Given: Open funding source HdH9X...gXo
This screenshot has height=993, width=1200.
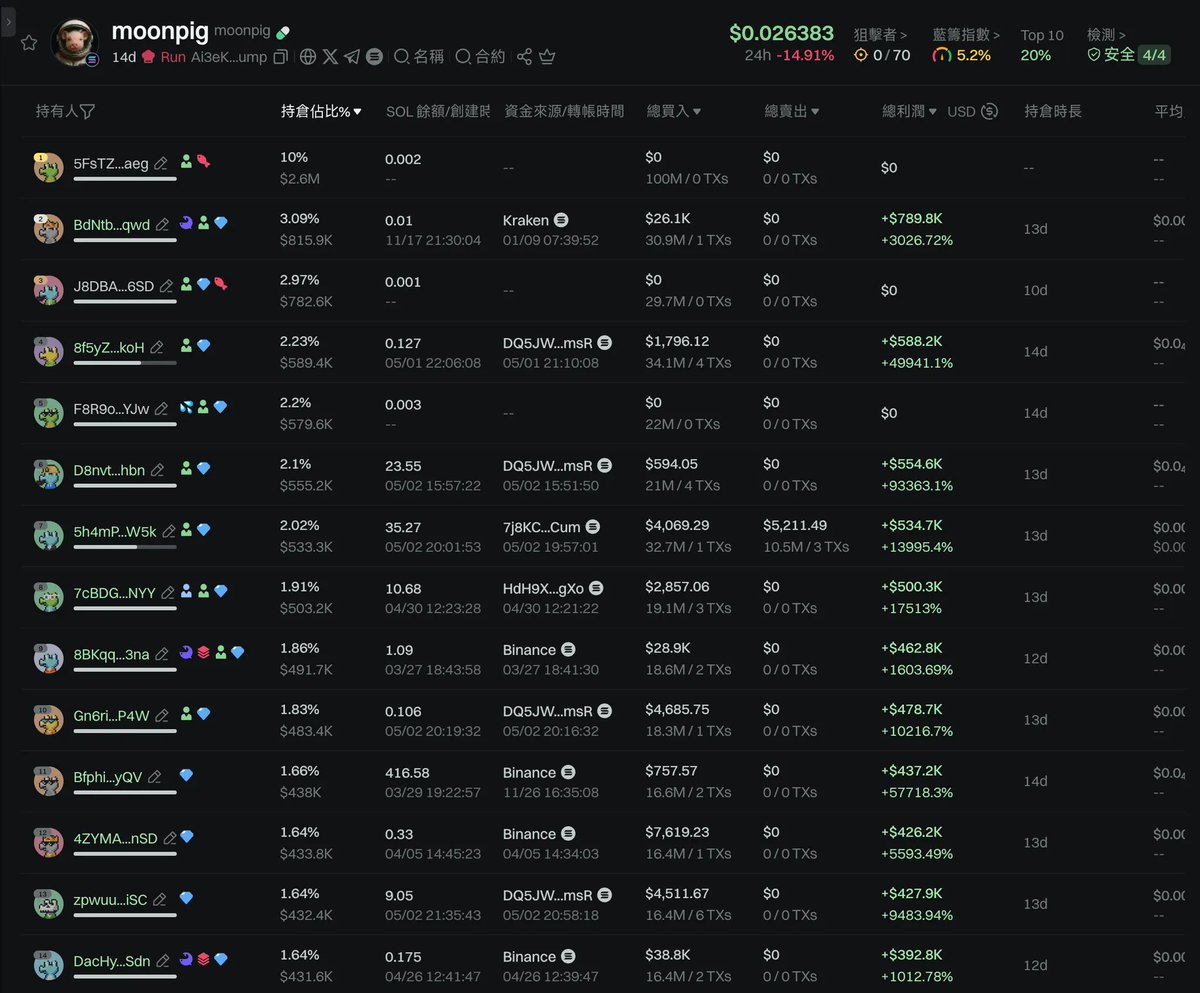Looking at the screenshot, I should 543,588.
